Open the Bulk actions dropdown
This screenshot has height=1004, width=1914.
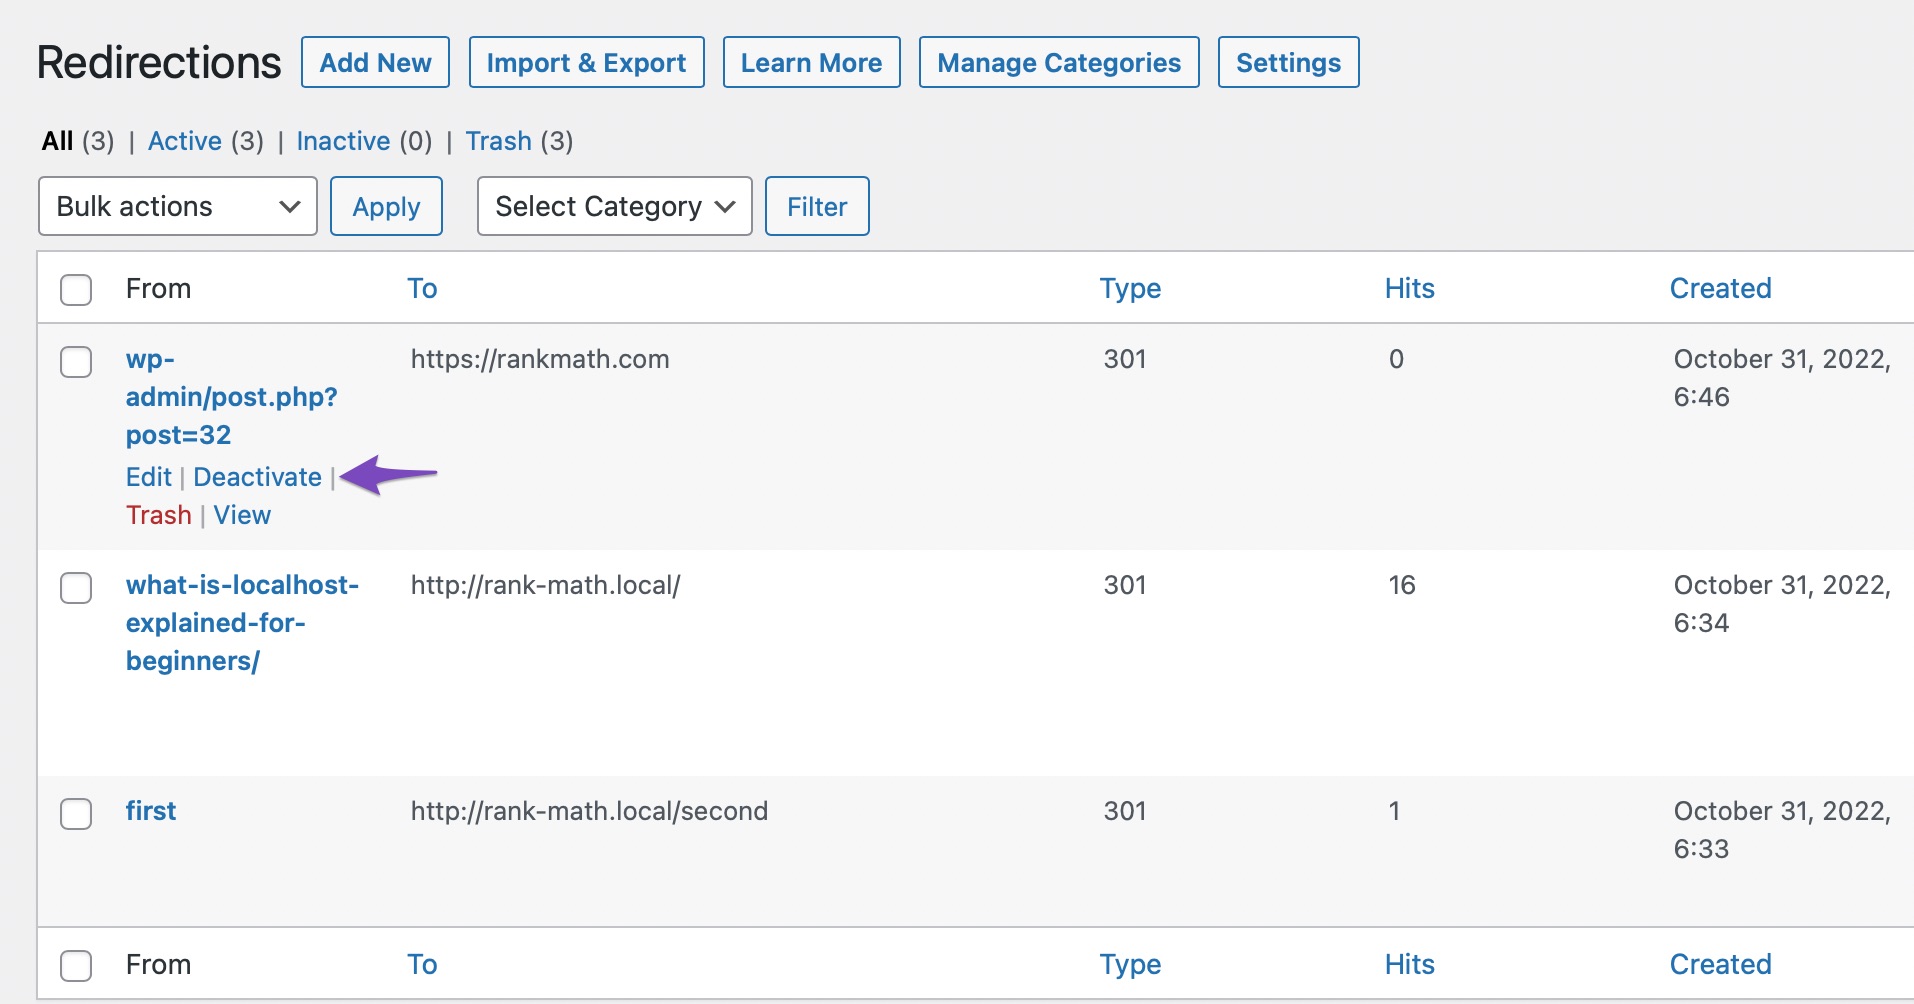click(x=178, y=206)
